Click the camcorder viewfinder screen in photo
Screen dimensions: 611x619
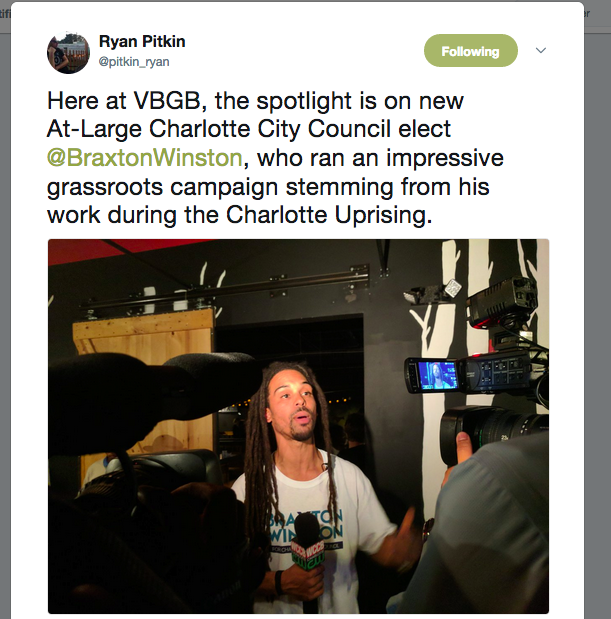pyautogui.click(x=436, y=375)
